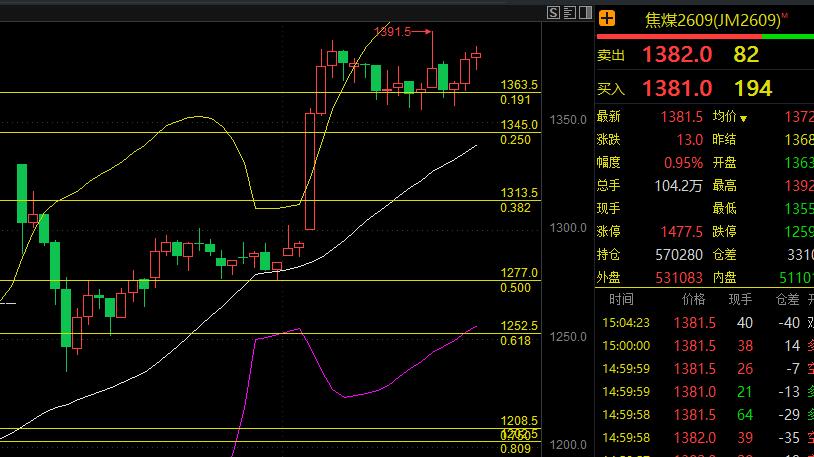Click the 外盘 value 531083
The width and height of the screenshot is (814, 457).
679,277
